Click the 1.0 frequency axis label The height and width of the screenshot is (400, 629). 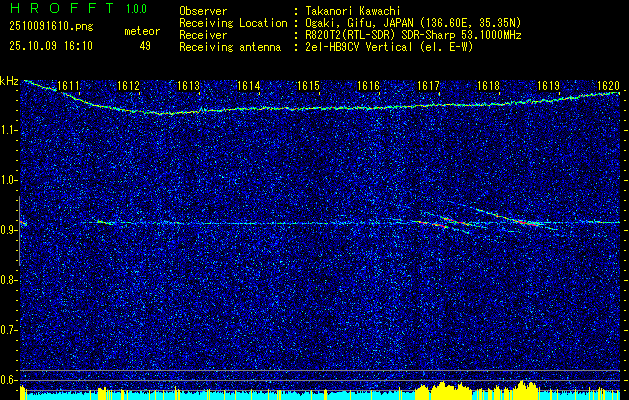click(8, 181)
